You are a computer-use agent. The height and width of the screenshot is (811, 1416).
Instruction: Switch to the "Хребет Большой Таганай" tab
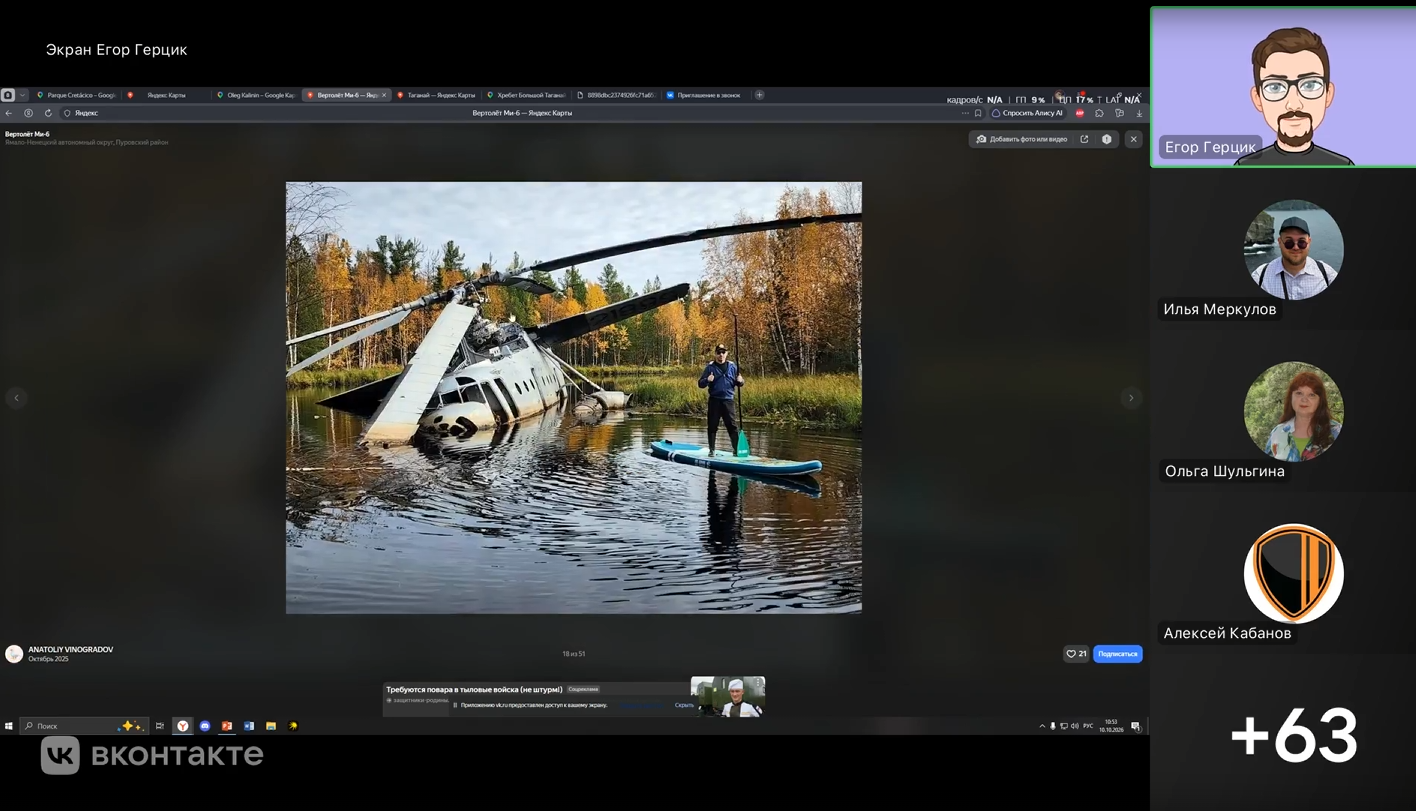pos(526,95)
